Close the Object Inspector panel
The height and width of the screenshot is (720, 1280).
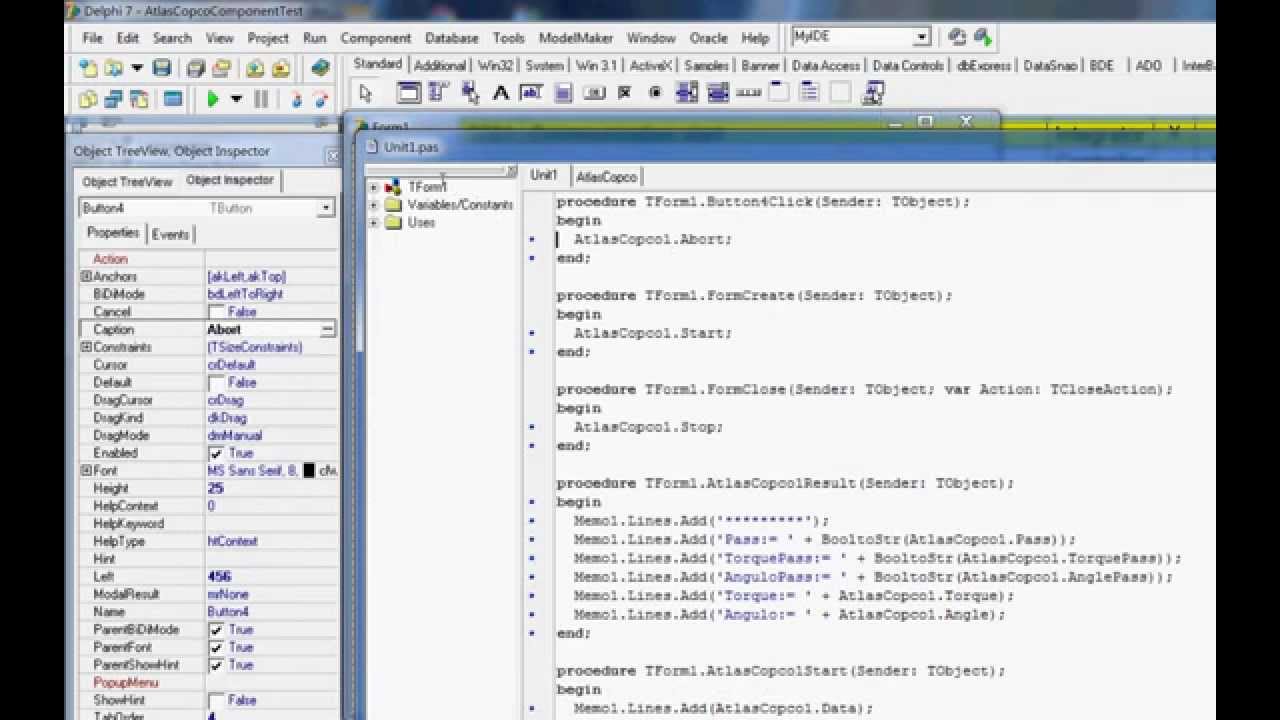(x=332, y=155)
